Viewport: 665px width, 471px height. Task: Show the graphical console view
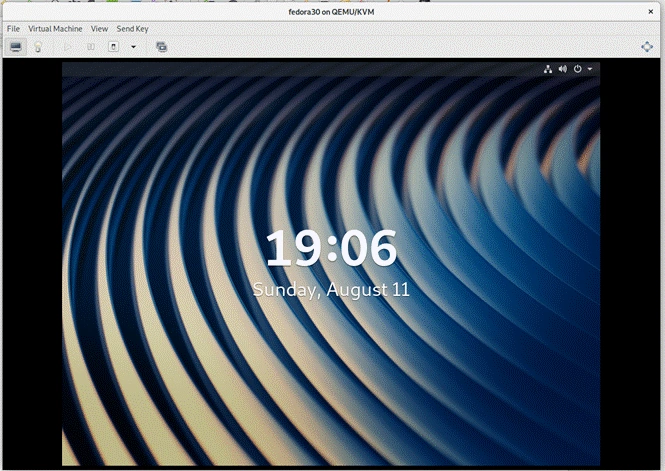[16, 47]
